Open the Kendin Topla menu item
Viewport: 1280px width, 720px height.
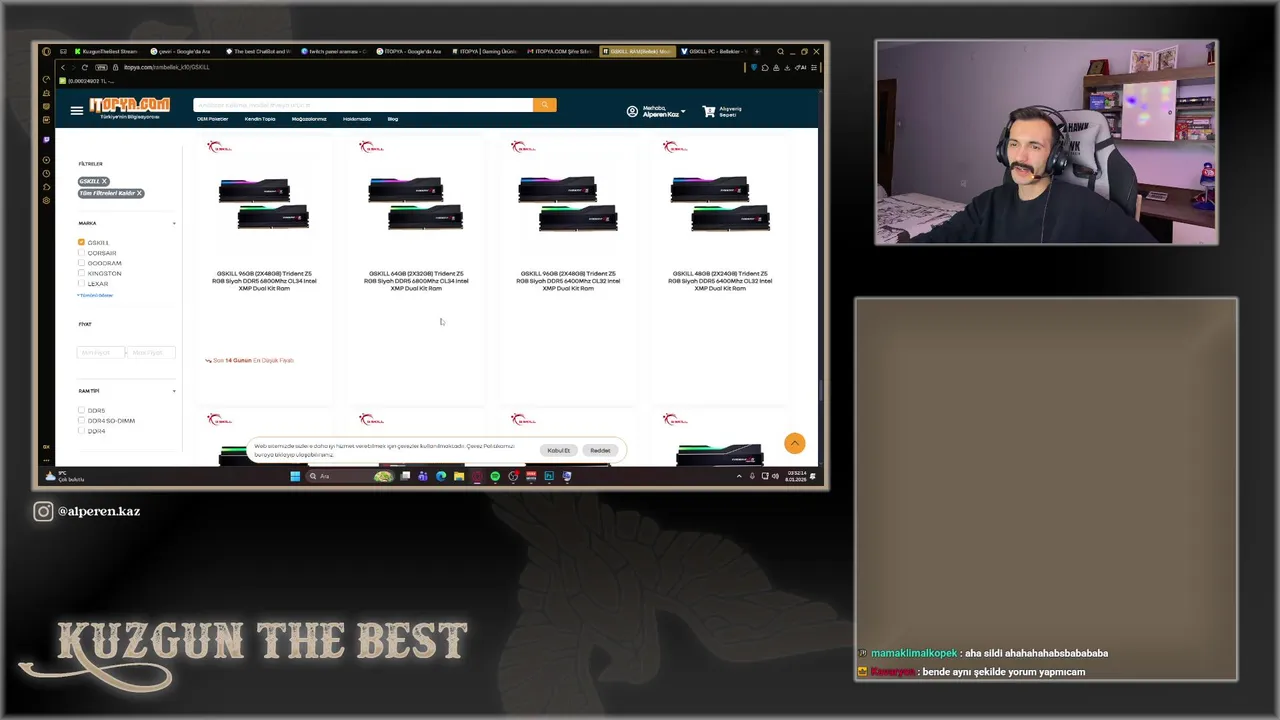pyautogui.click(x=260, y=119)
